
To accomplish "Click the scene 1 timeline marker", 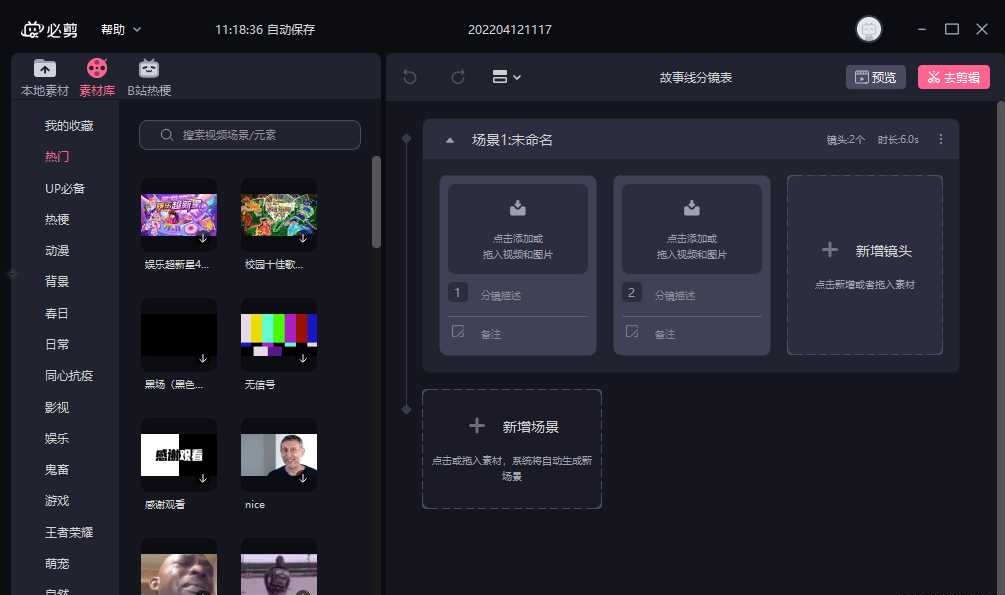I will coord(406,138).
